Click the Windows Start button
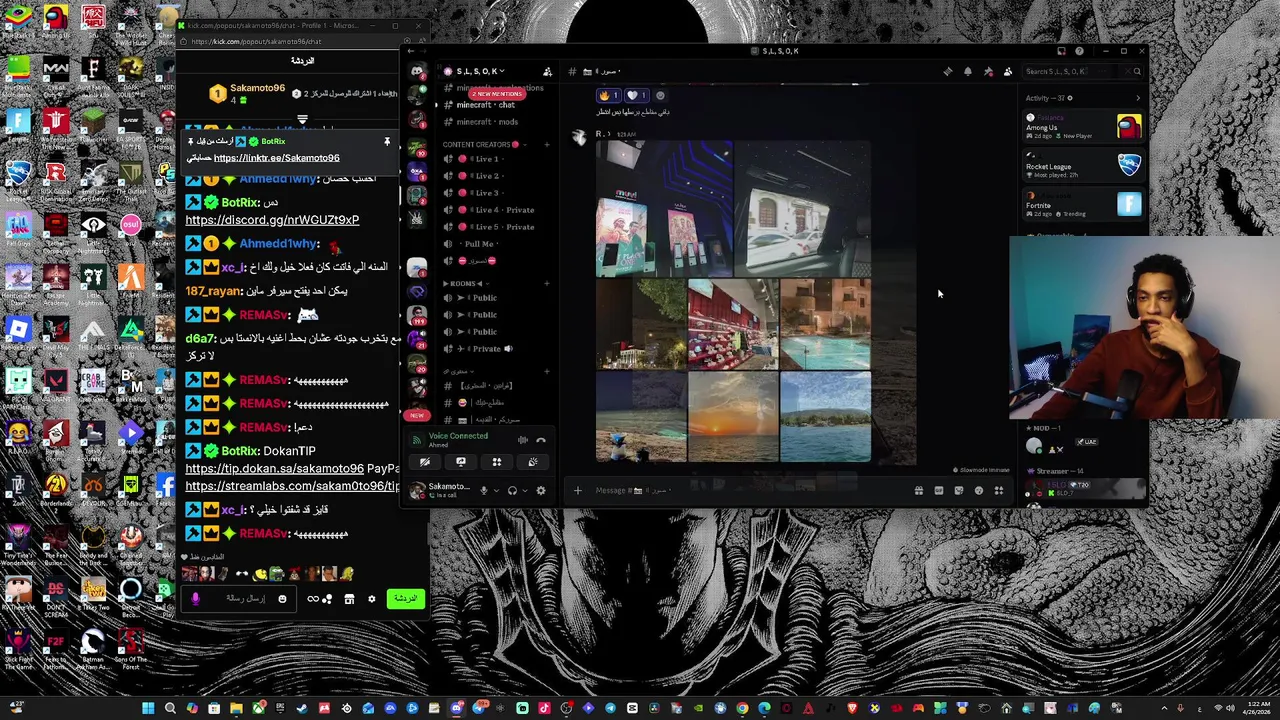Image resolution: width=1280 pixels, height=720 pixels. 148,708
